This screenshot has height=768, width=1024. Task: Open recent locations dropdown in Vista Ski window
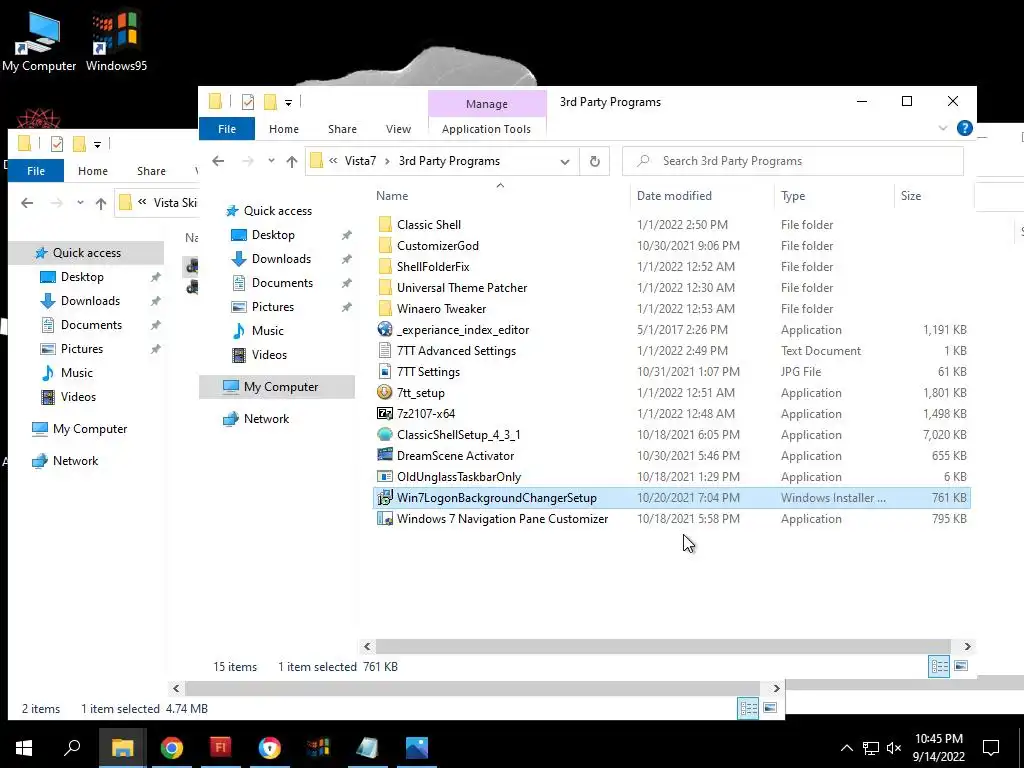pos(80,203)
